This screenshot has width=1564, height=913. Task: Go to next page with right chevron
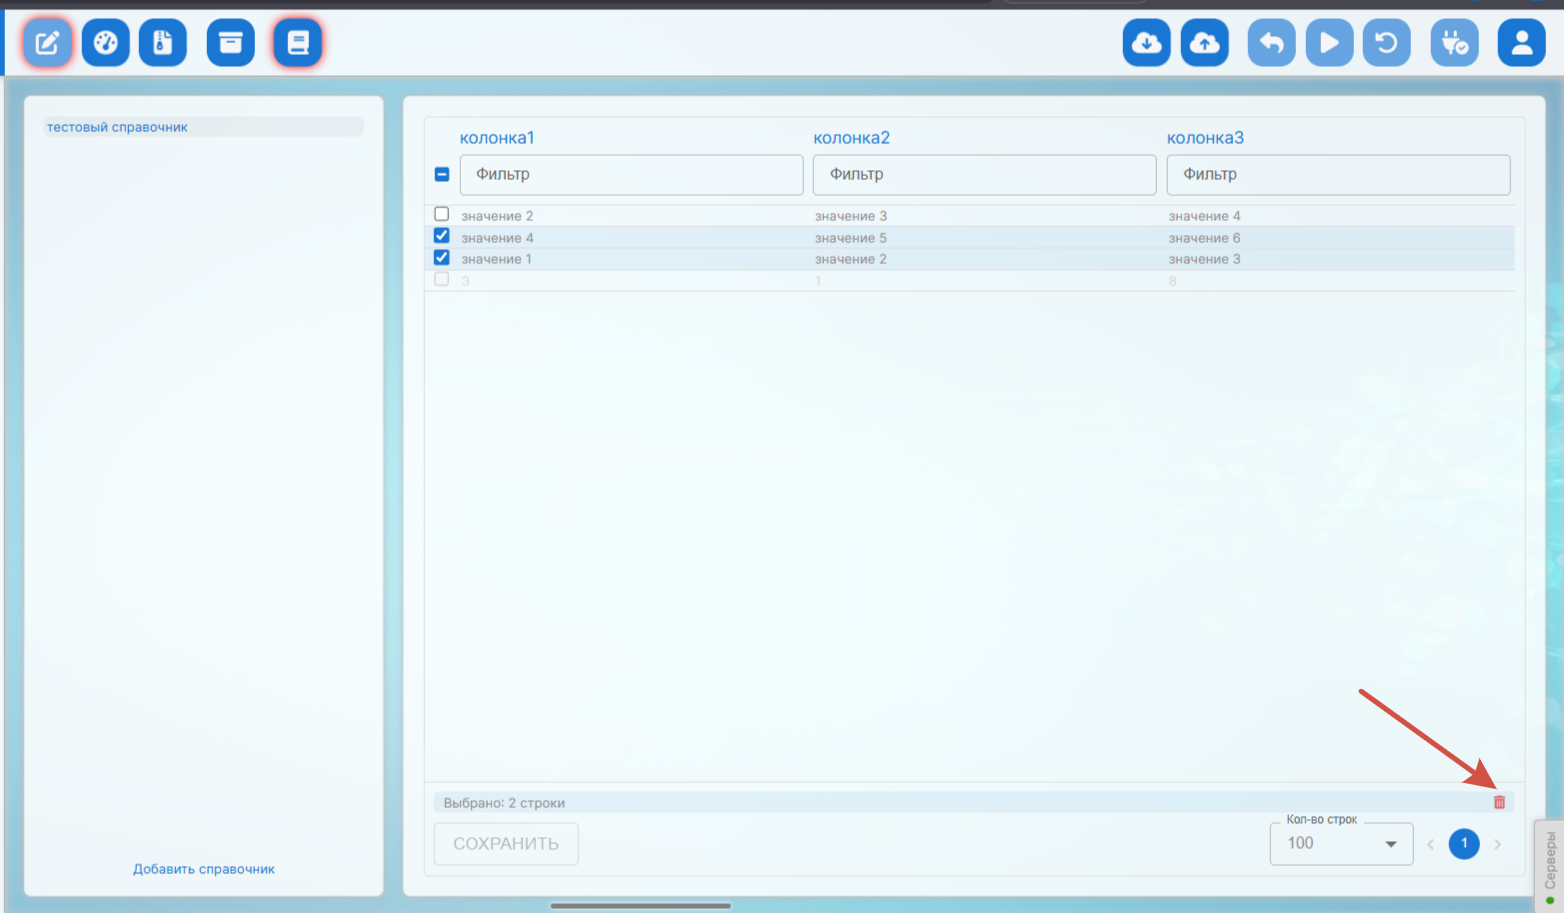1497,844
